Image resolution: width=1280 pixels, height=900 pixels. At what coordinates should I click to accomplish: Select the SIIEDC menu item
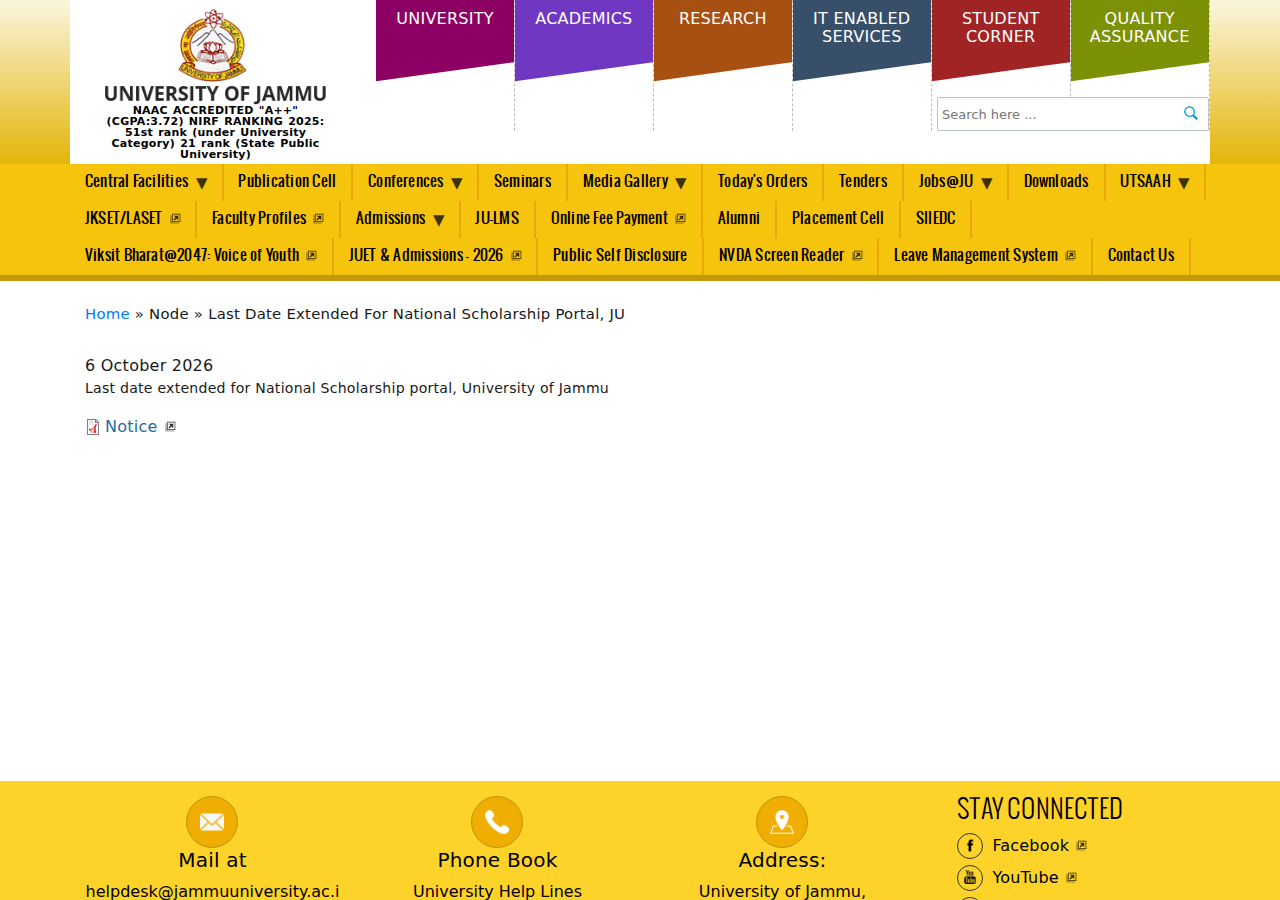click(x=936, y=218)
